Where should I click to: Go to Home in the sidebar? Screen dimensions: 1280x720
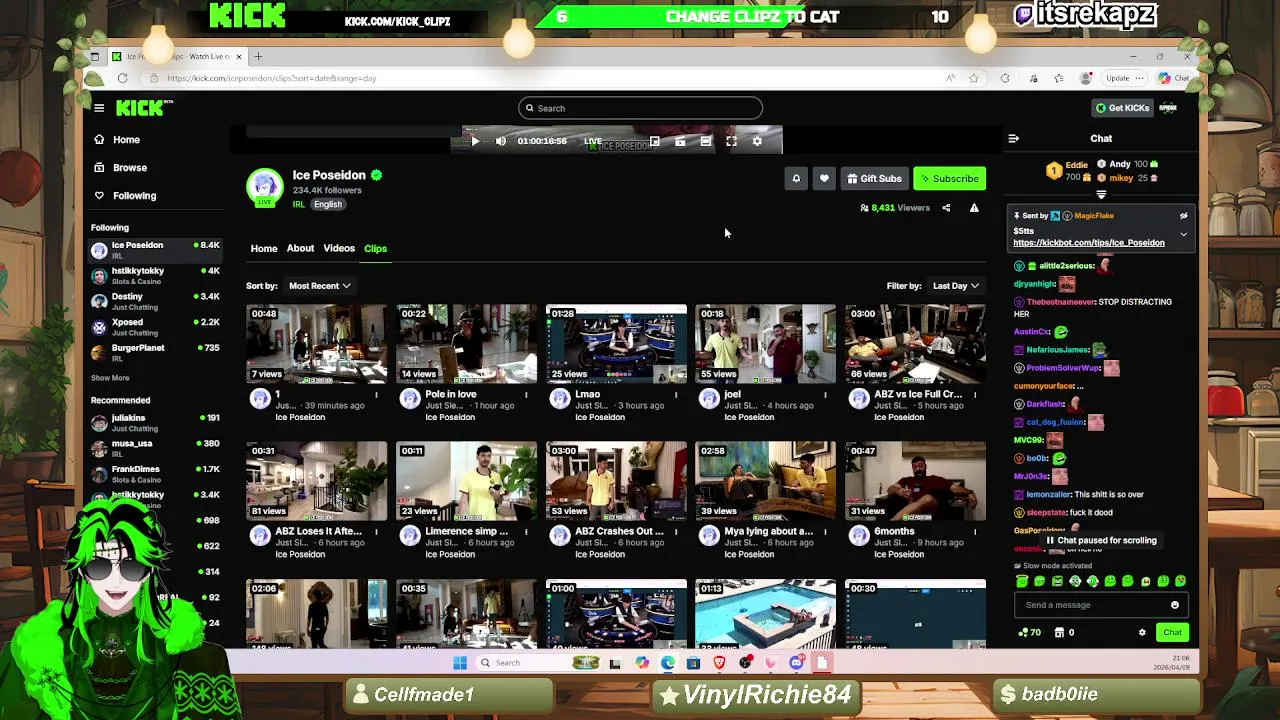coord(117,140)
